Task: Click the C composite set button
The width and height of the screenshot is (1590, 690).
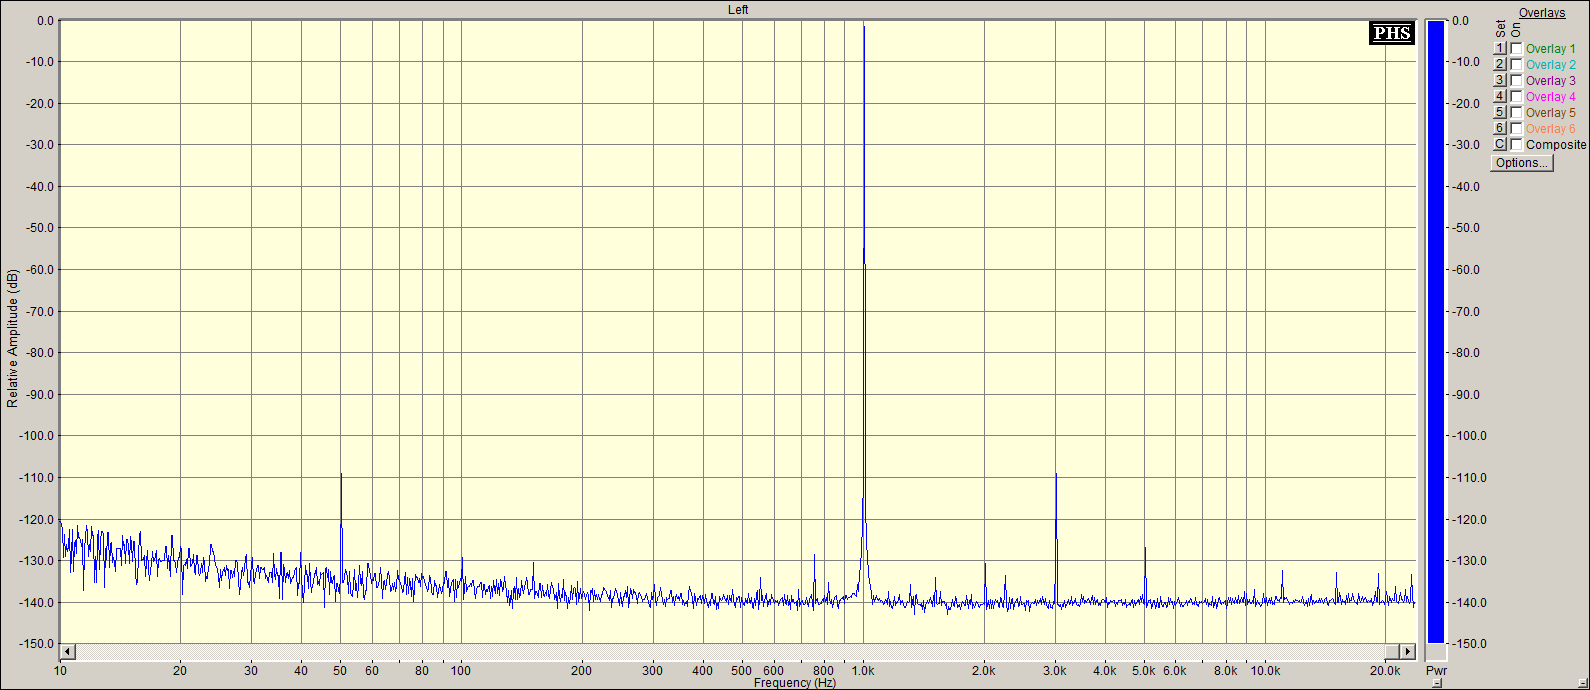Action: point(1499,144)
